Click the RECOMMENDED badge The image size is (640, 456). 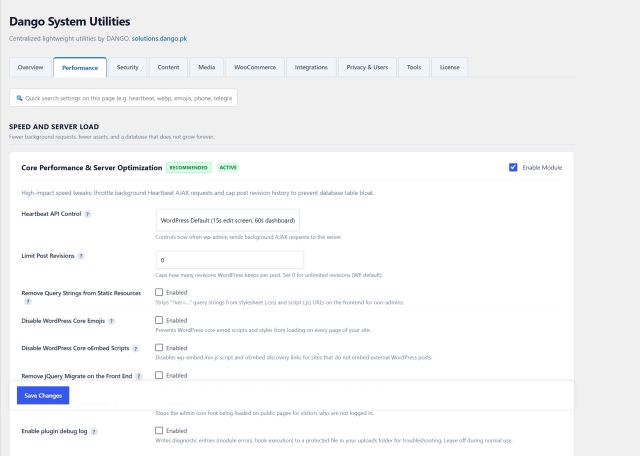pos(189,167)
